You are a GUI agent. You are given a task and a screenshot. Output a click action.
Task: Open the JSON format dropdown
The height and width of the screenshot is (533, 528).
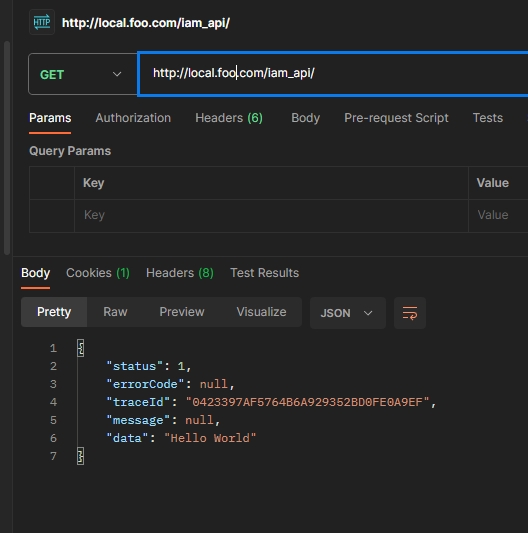point(347,313)
